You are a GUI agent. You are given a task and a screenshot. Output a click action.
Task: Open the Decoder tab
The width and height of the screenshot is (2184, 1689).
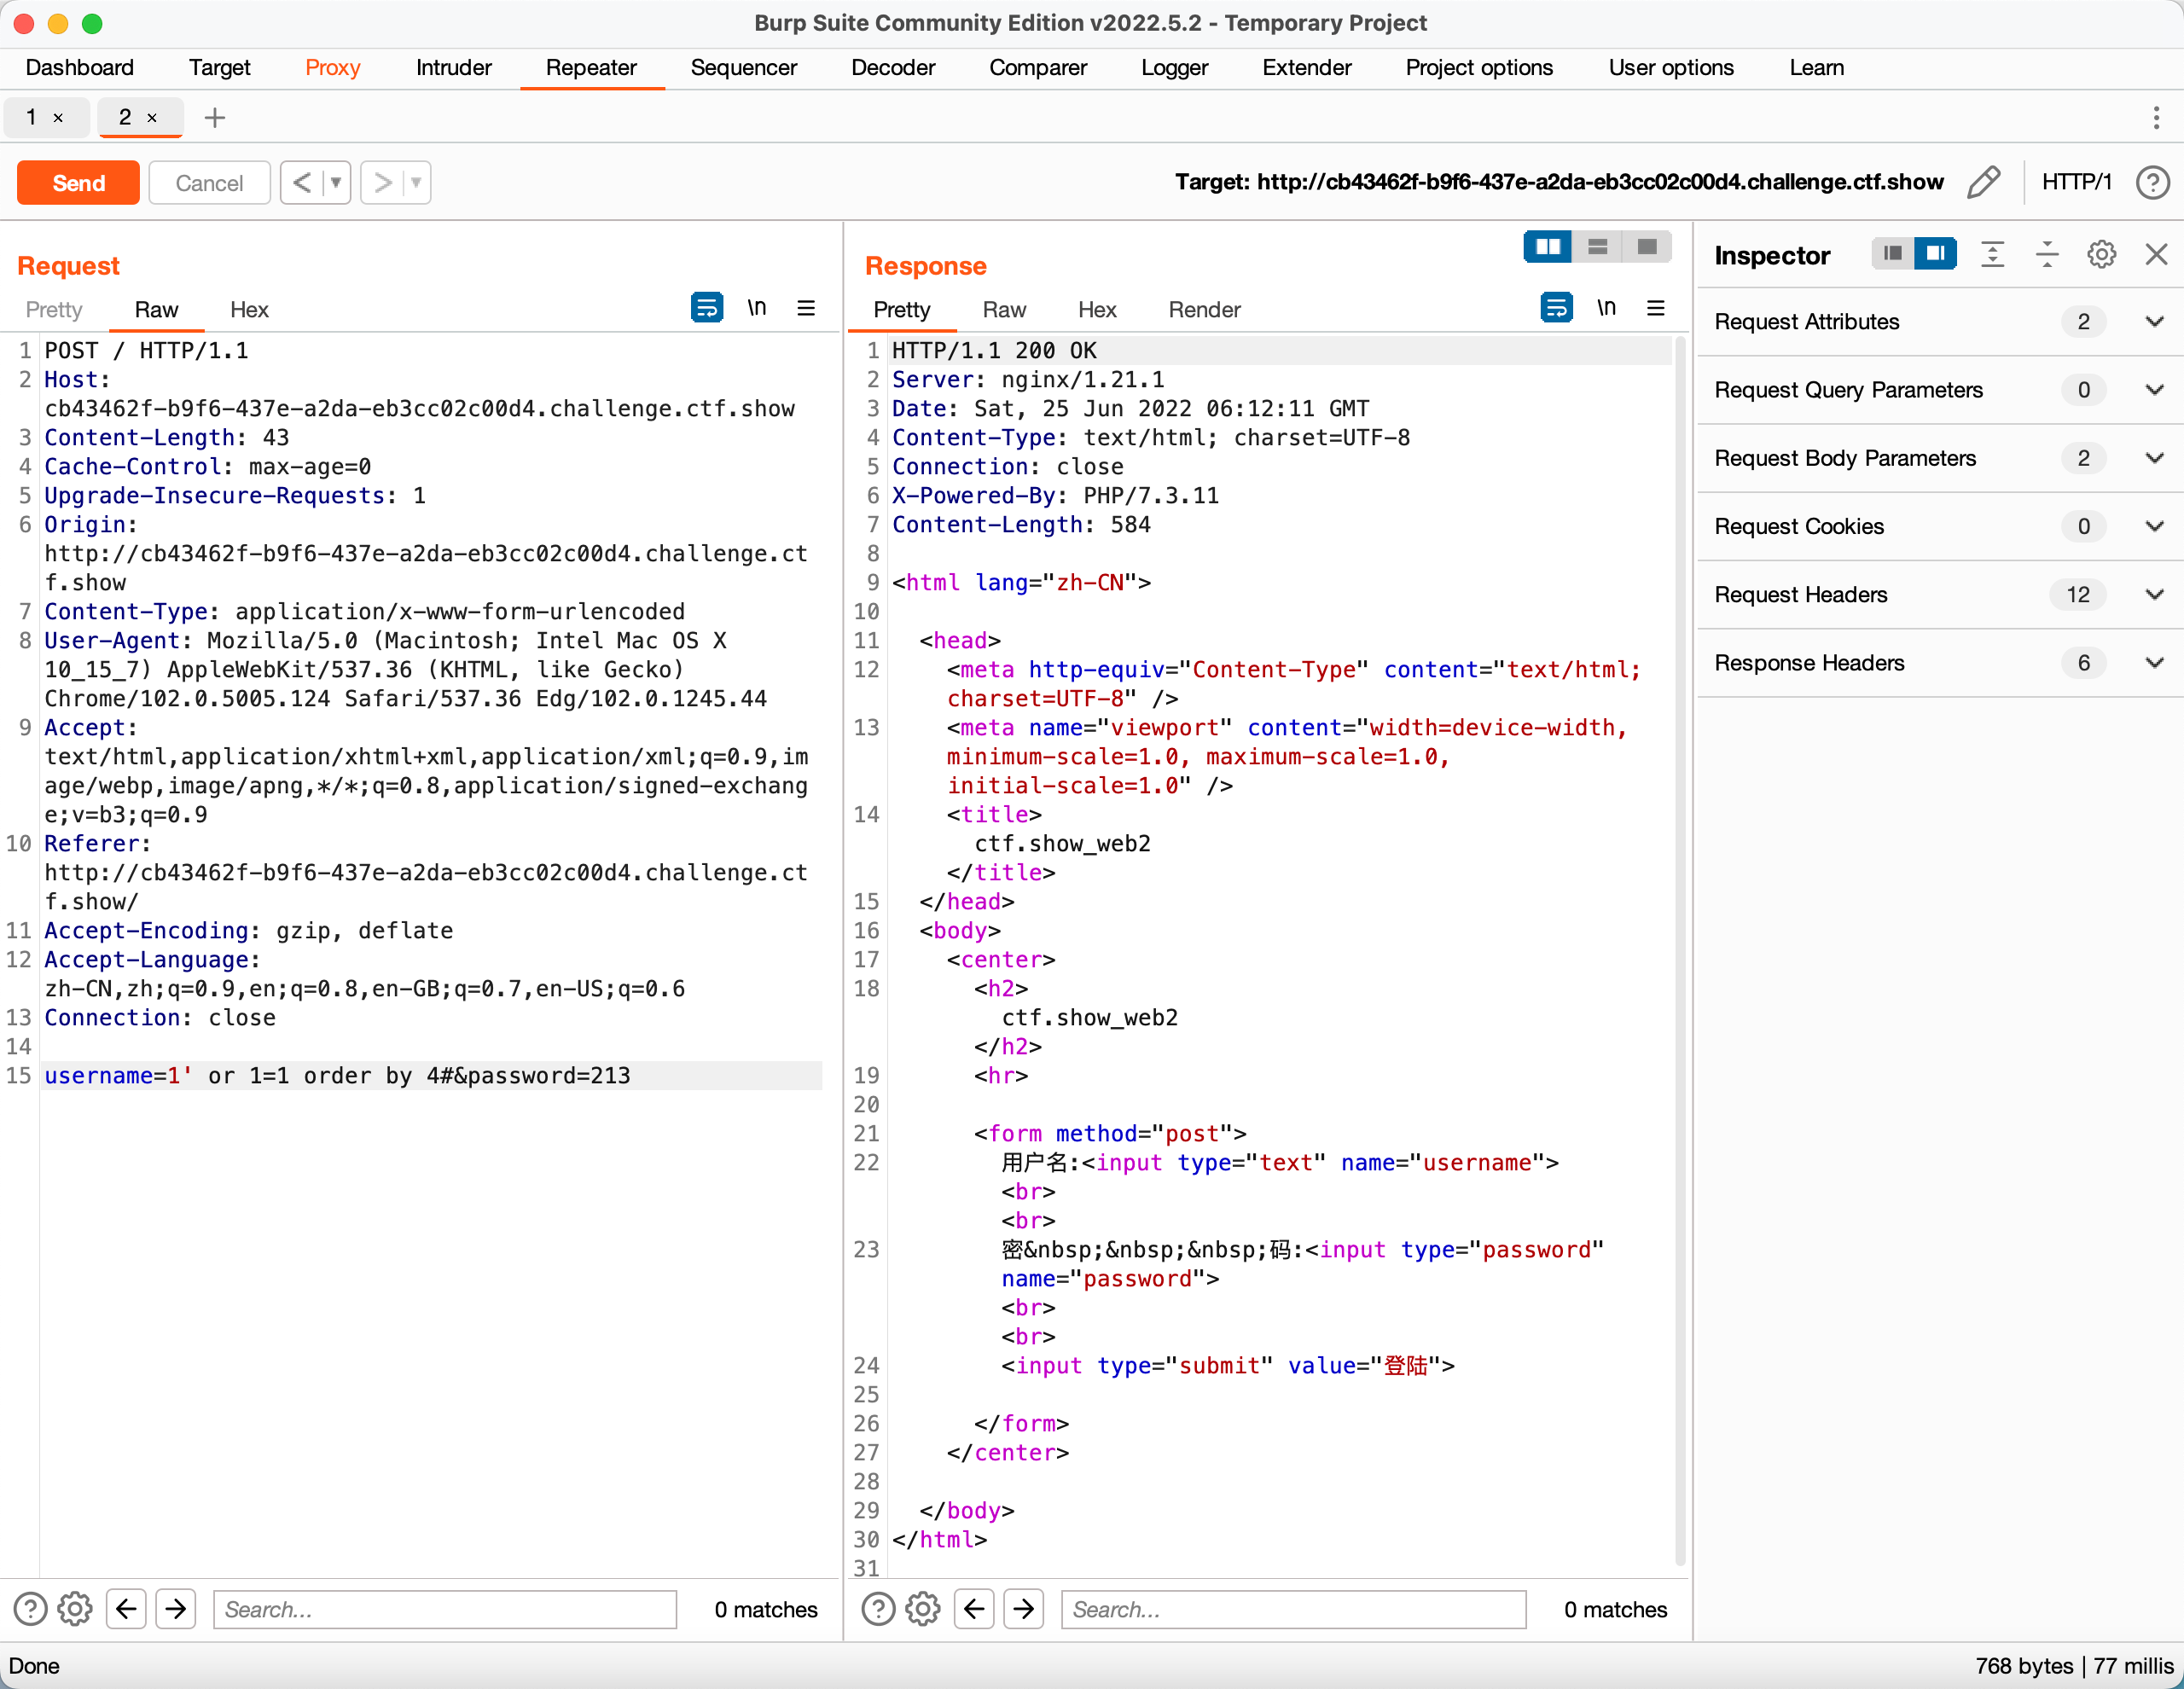[x=893, y=68]
